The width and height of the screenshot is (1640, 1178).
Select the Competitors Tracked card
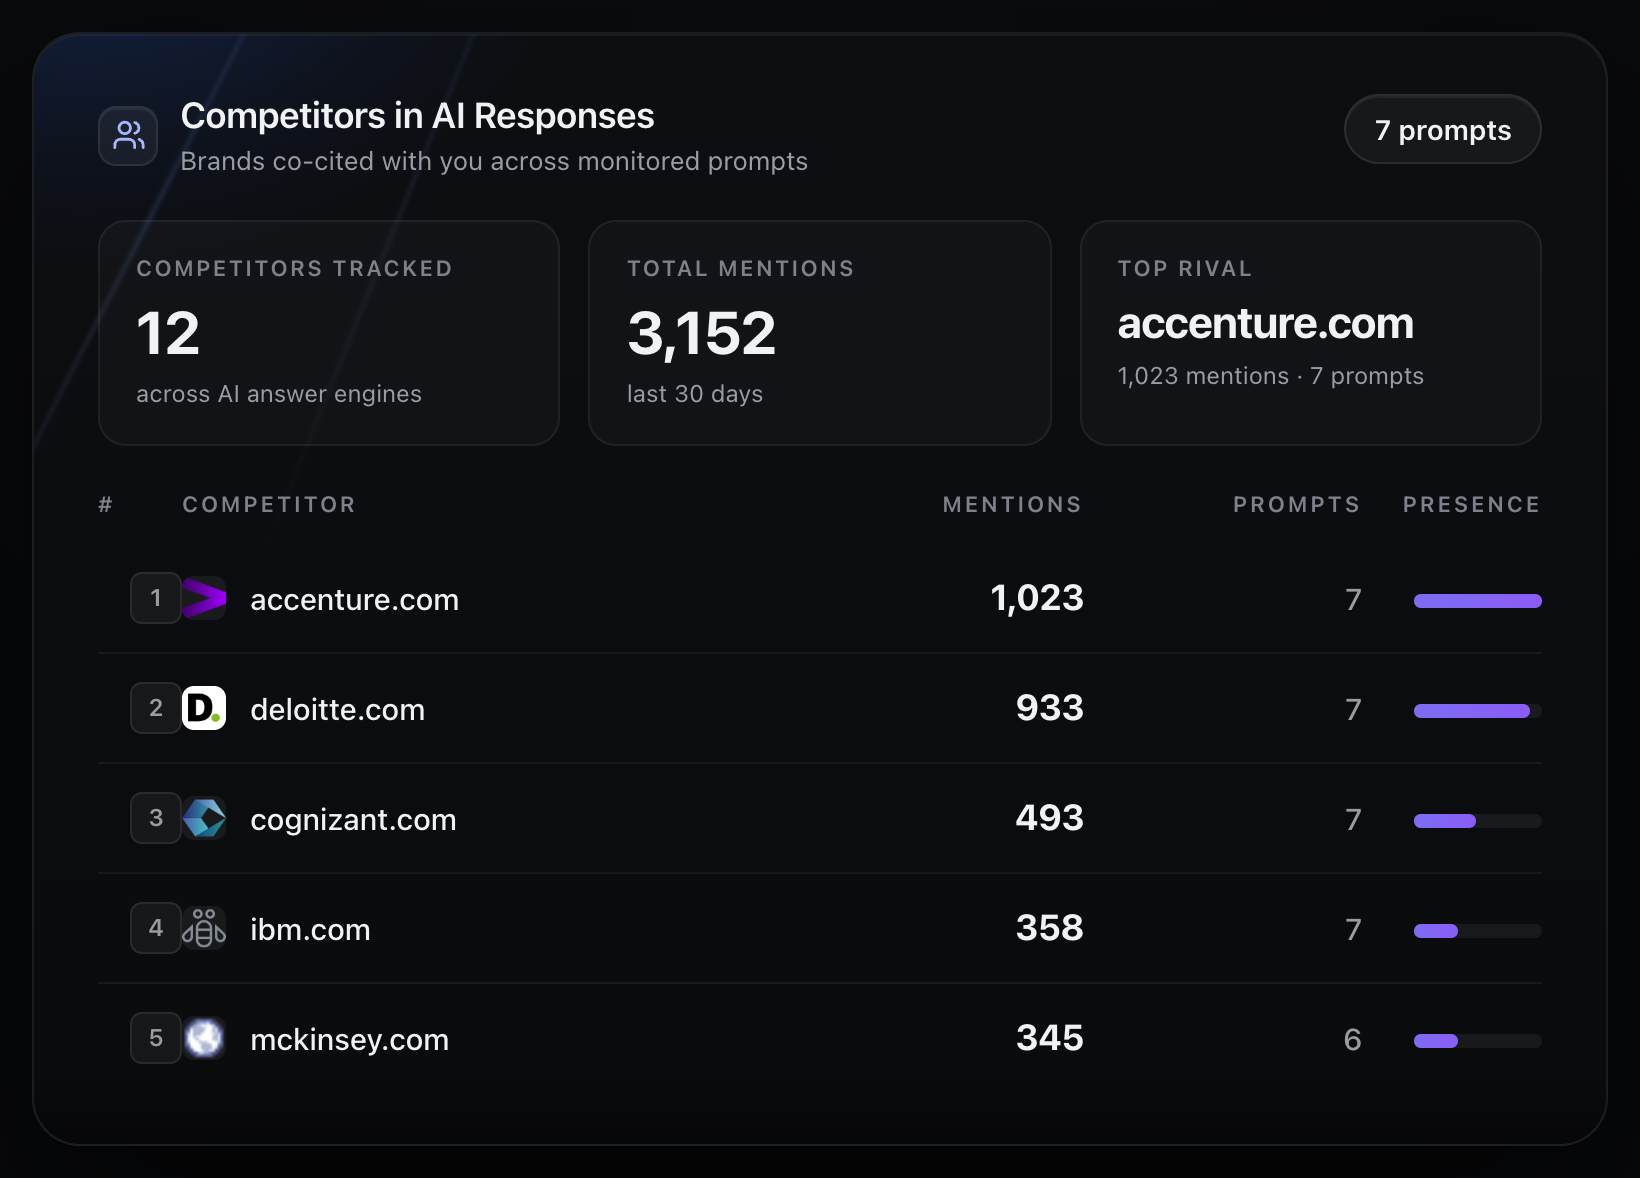click(x=329, y=333)
